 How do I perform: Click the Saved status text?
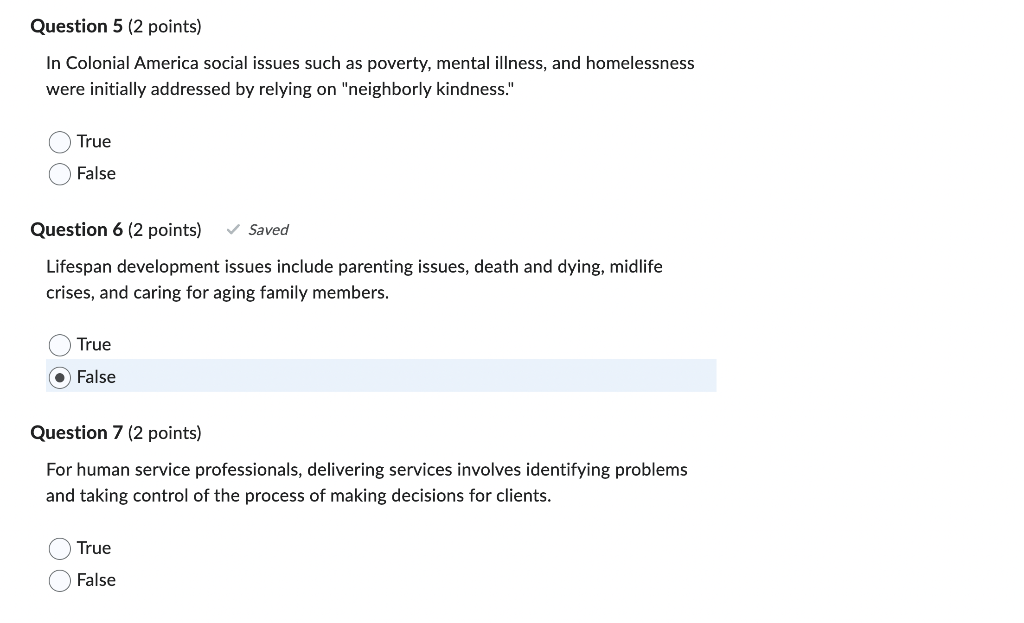coord(268,229)
